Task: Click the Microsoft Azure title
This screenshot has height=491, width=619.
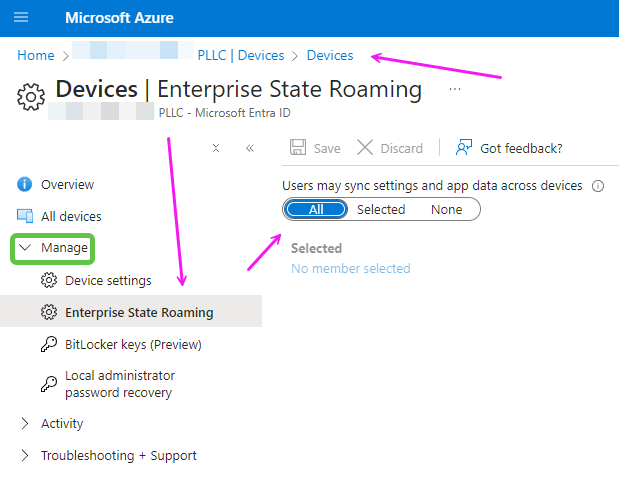Action: (x=119, y=18)
